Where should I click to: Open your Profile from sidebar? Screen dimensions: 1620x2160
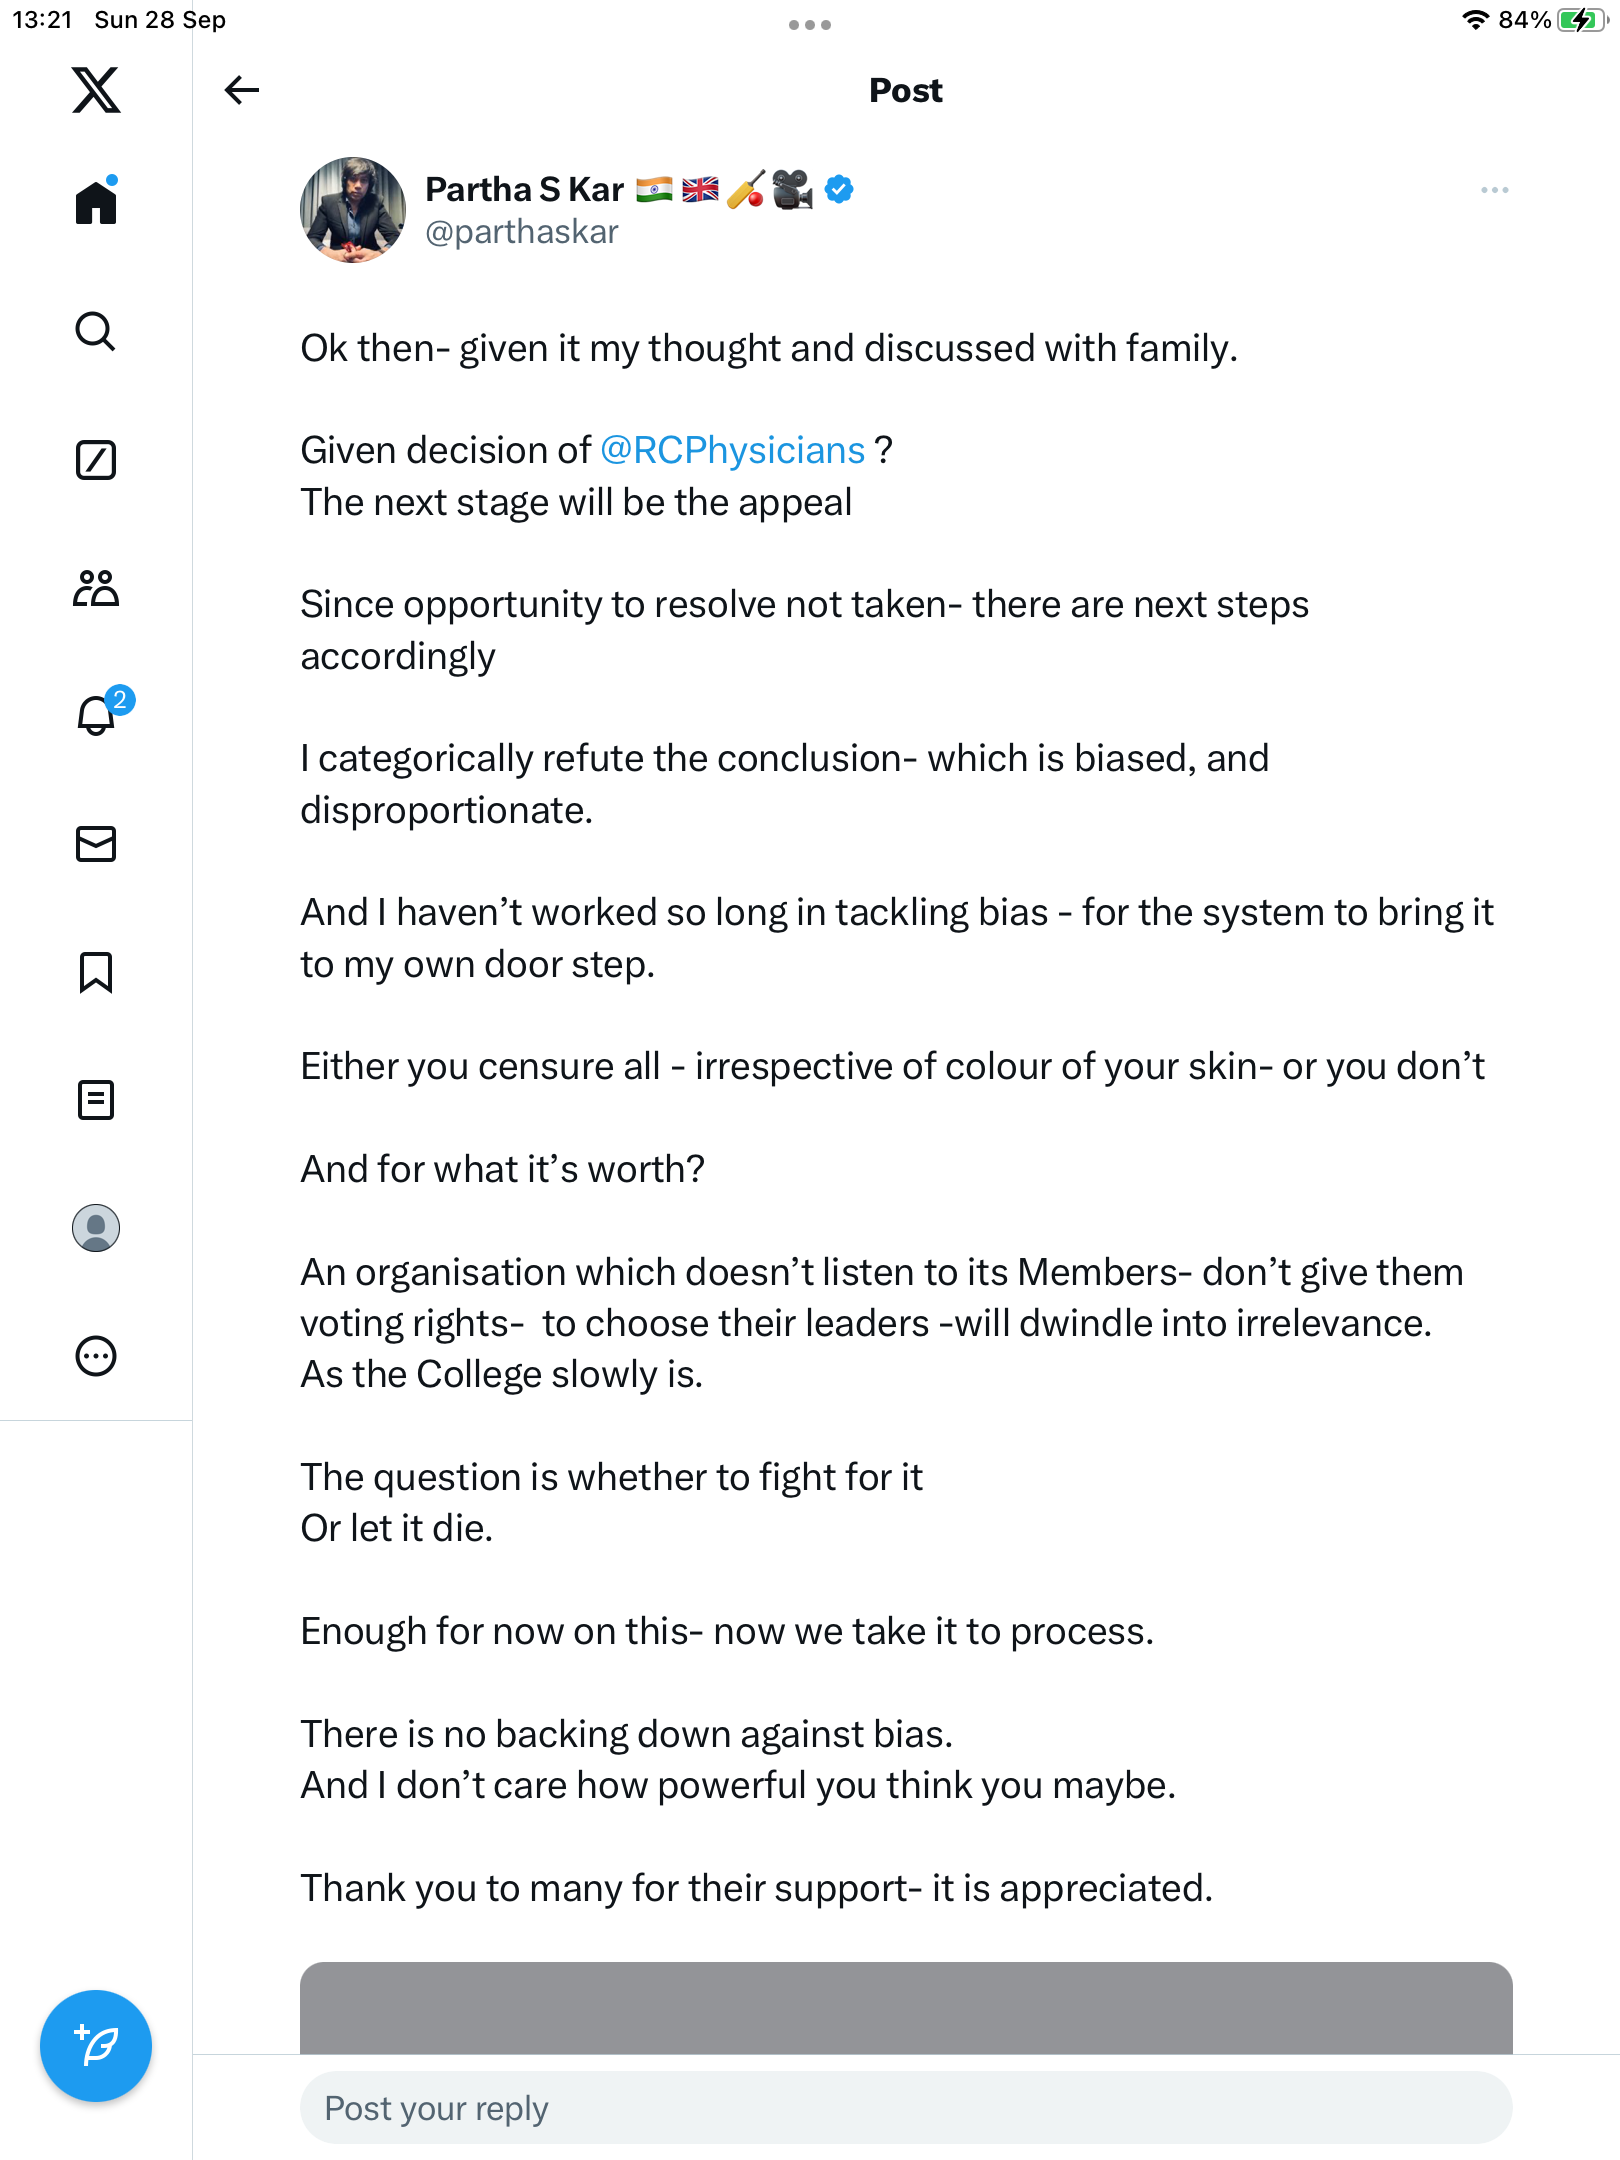pos(96,1228)
